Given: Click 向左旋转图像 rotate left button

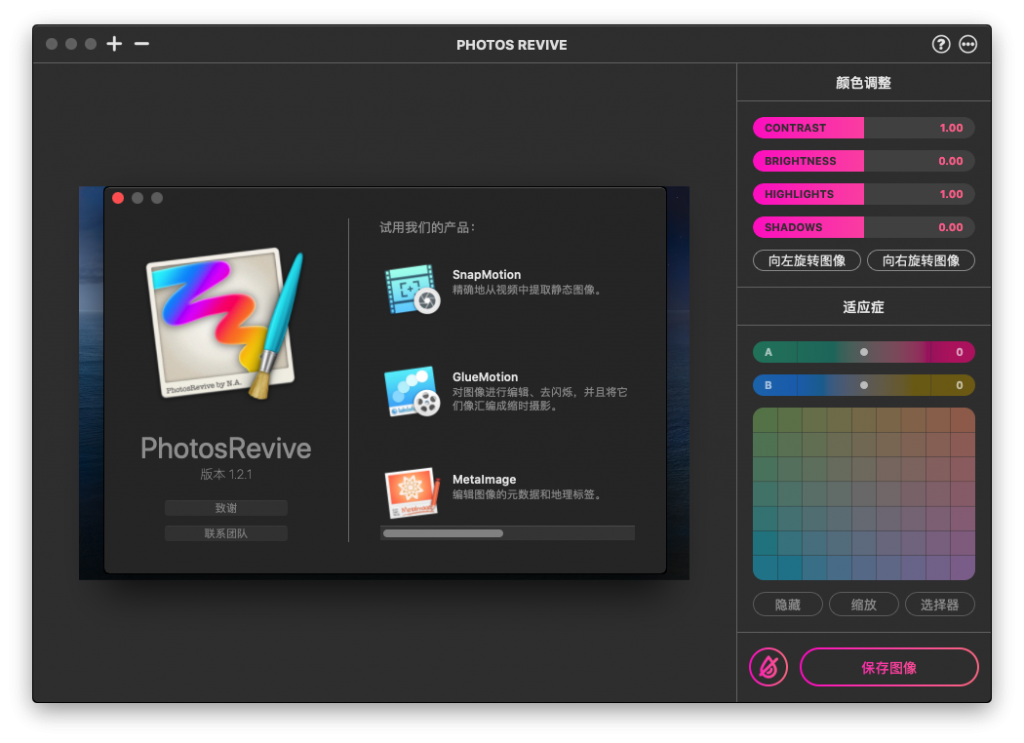Looking at the screenshot, I should pyautogui.click(x=807, y=261).
